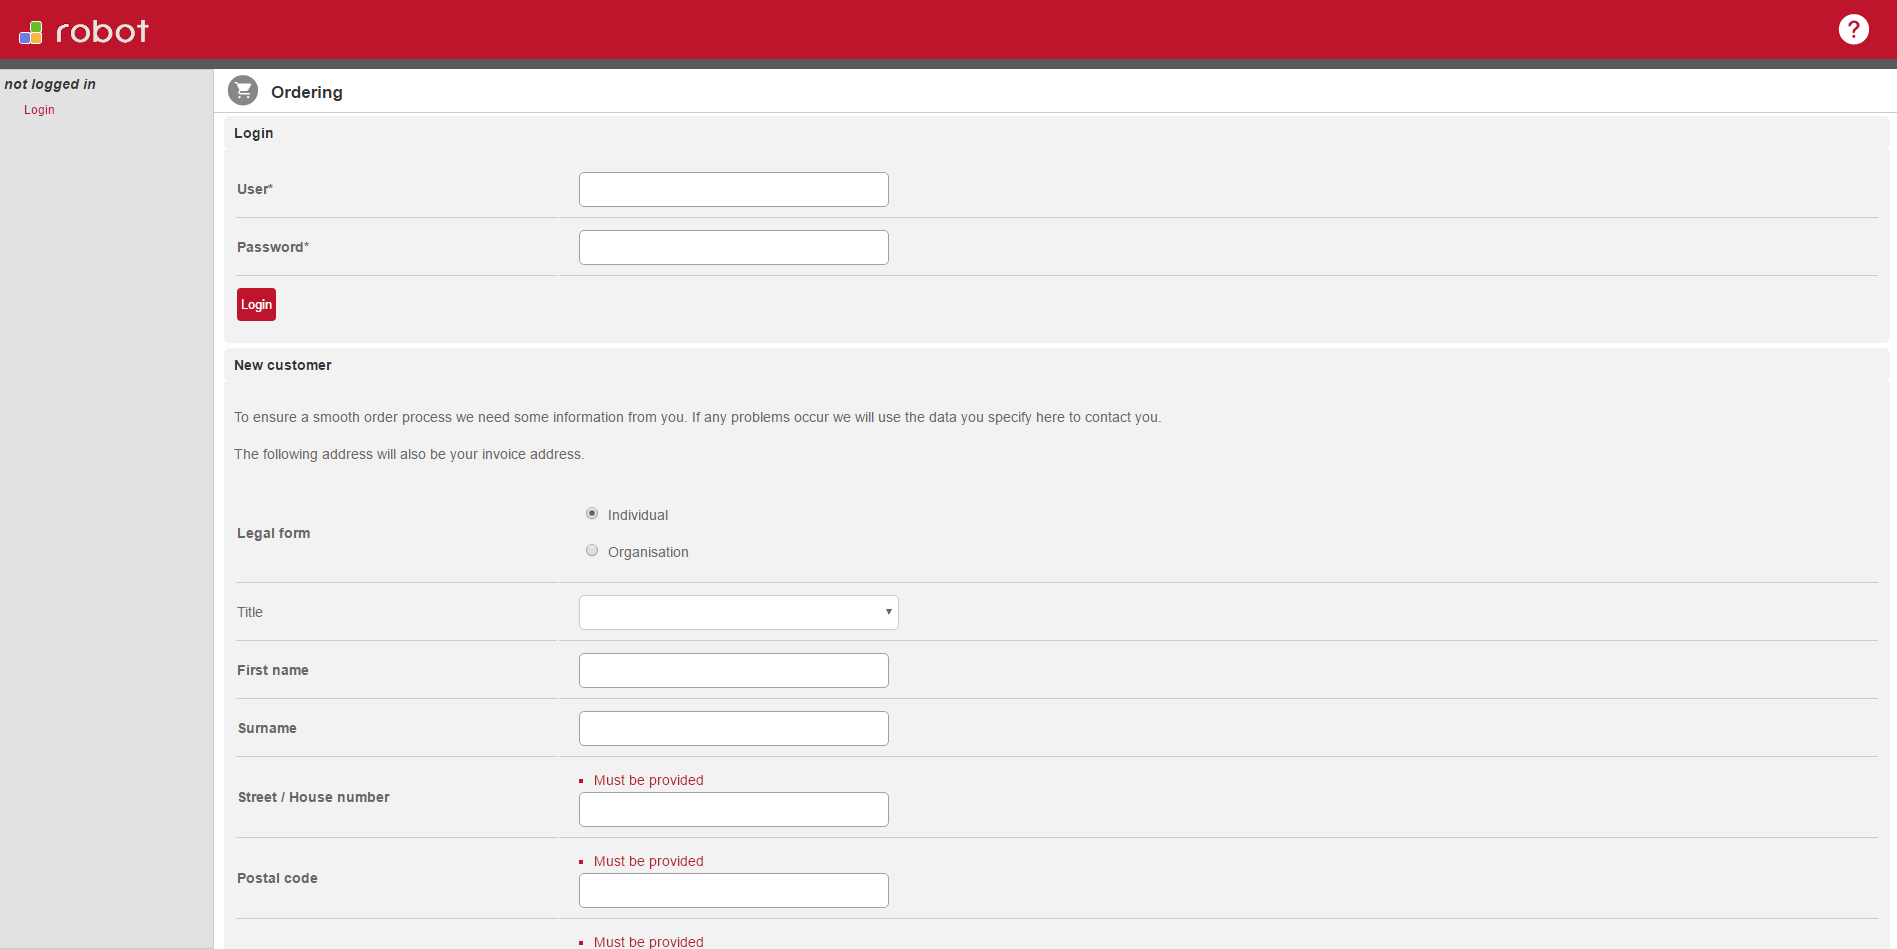Click the "Surname" label

tap(267, 728)
